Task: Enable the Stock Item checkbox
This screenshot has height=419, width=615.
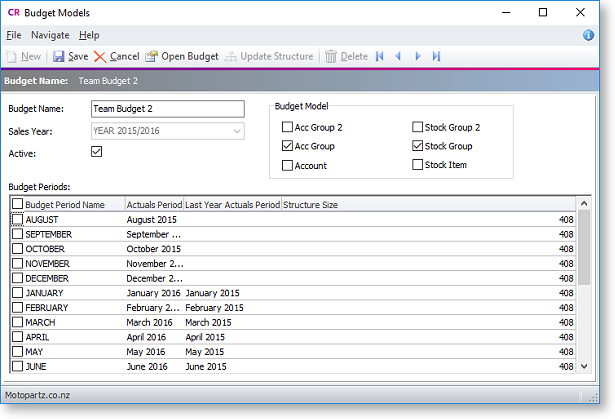Action: point(418,164)
